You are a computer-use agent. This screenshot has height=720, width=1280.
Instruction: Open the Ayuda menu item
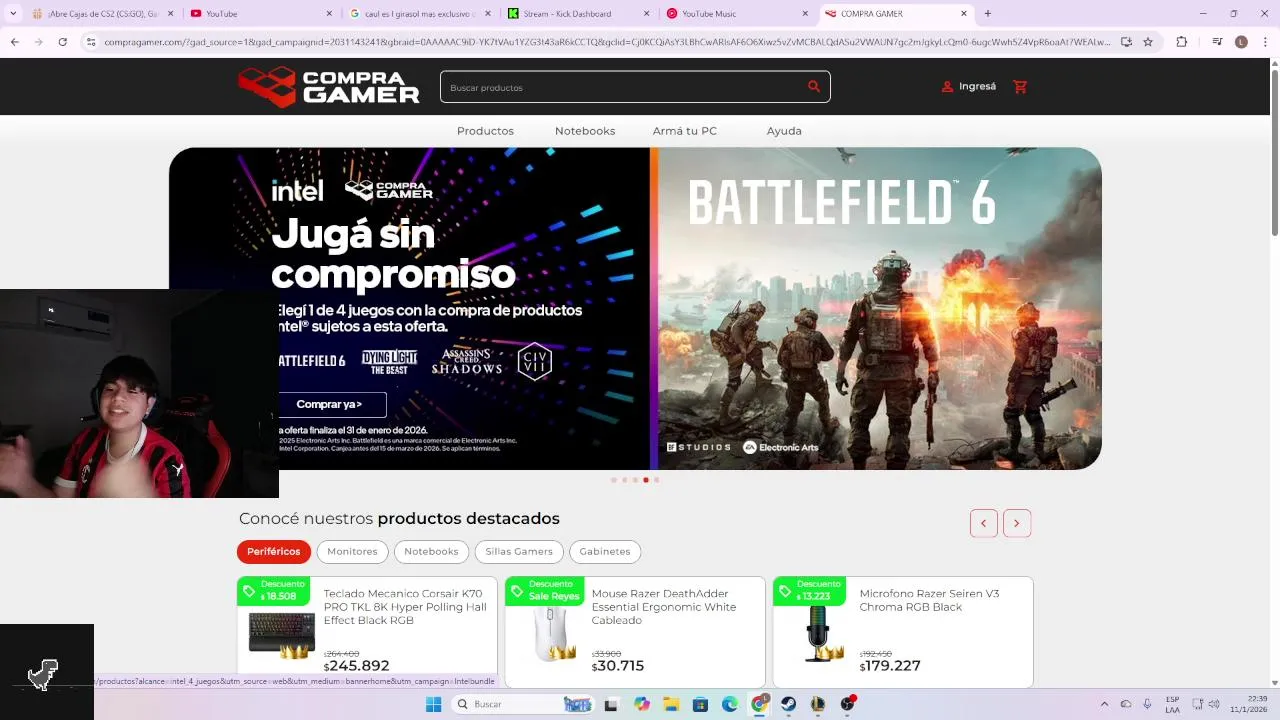pyautogui.click(x=784, y=131)
